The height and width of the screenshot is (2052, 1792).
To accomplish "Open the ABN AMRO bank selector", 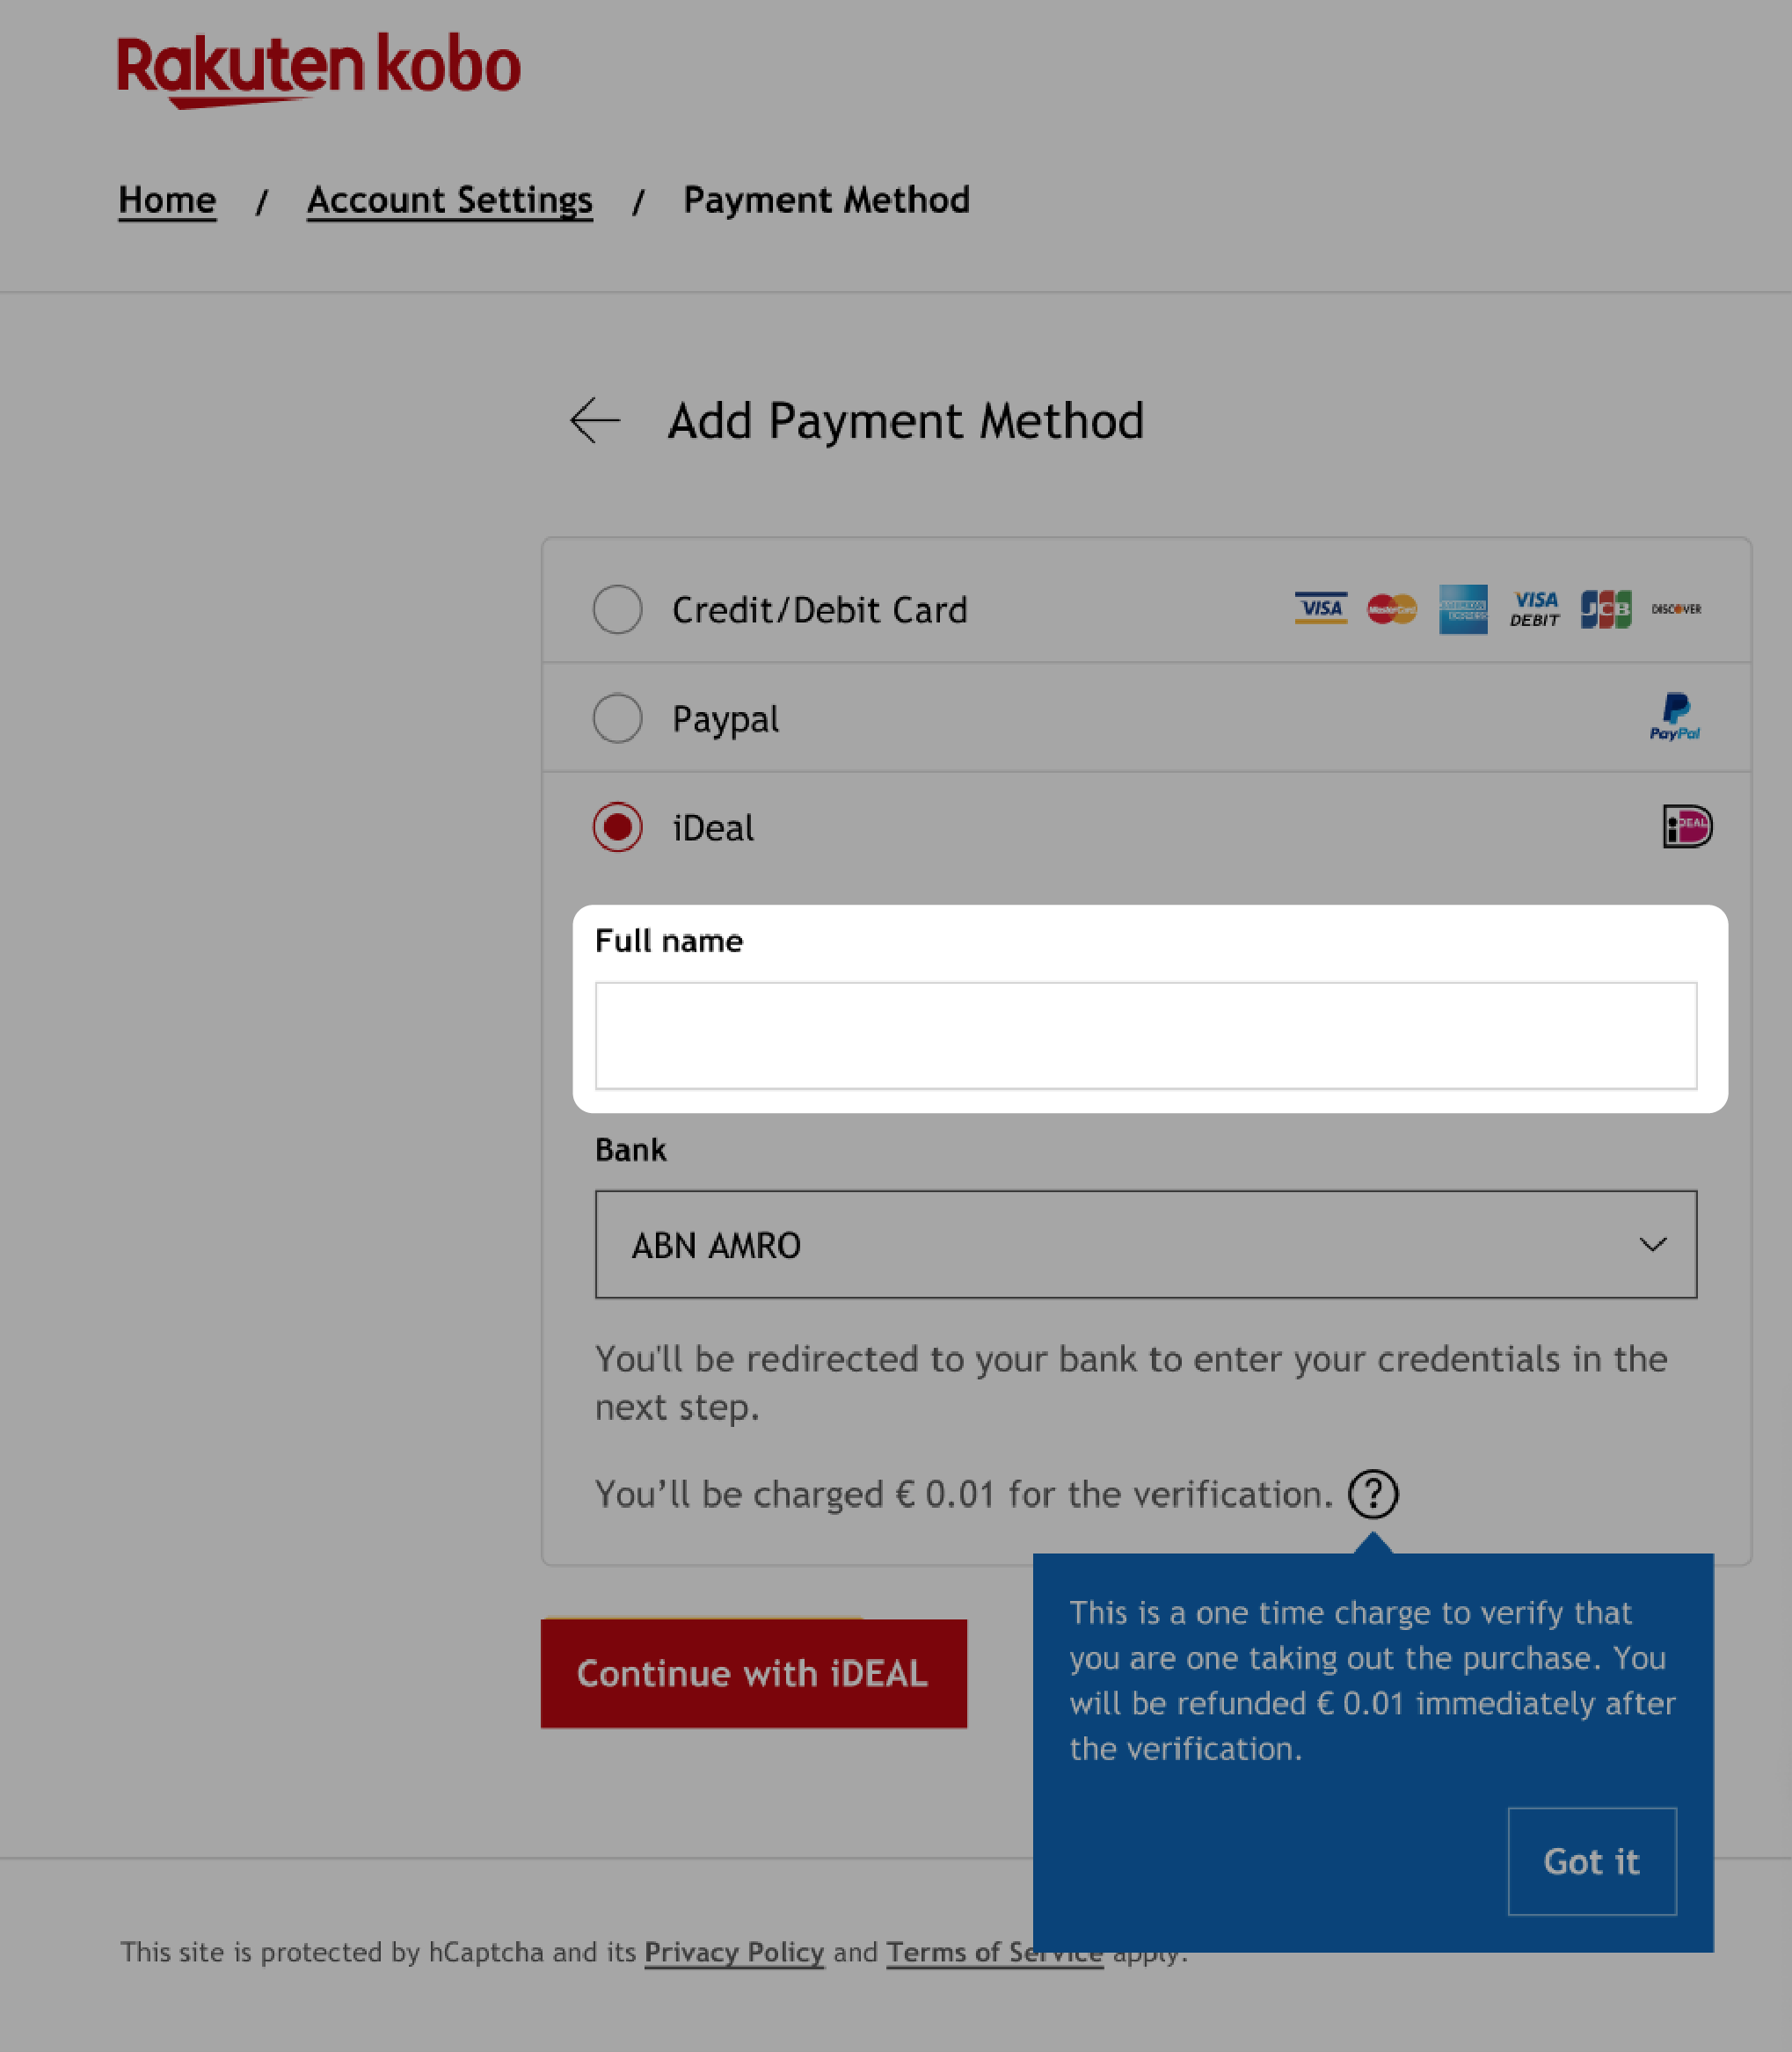I will pos(1145,1244).
